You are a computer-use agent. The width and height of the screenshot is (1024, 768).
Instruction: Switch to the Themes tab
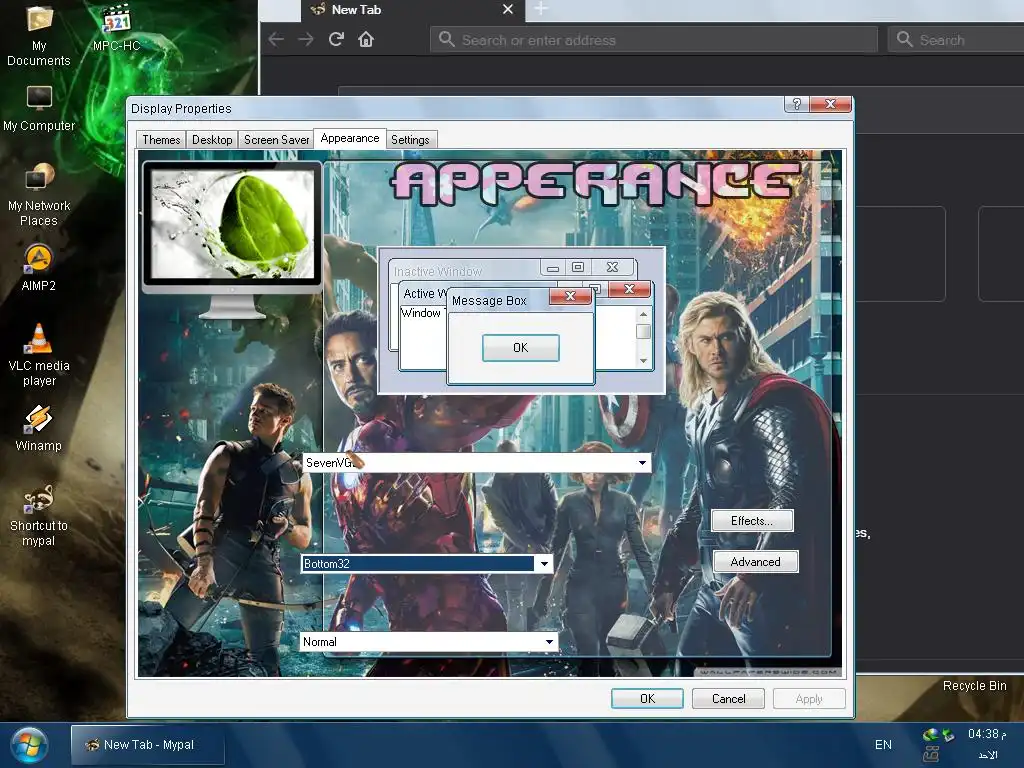click(161, 140)
